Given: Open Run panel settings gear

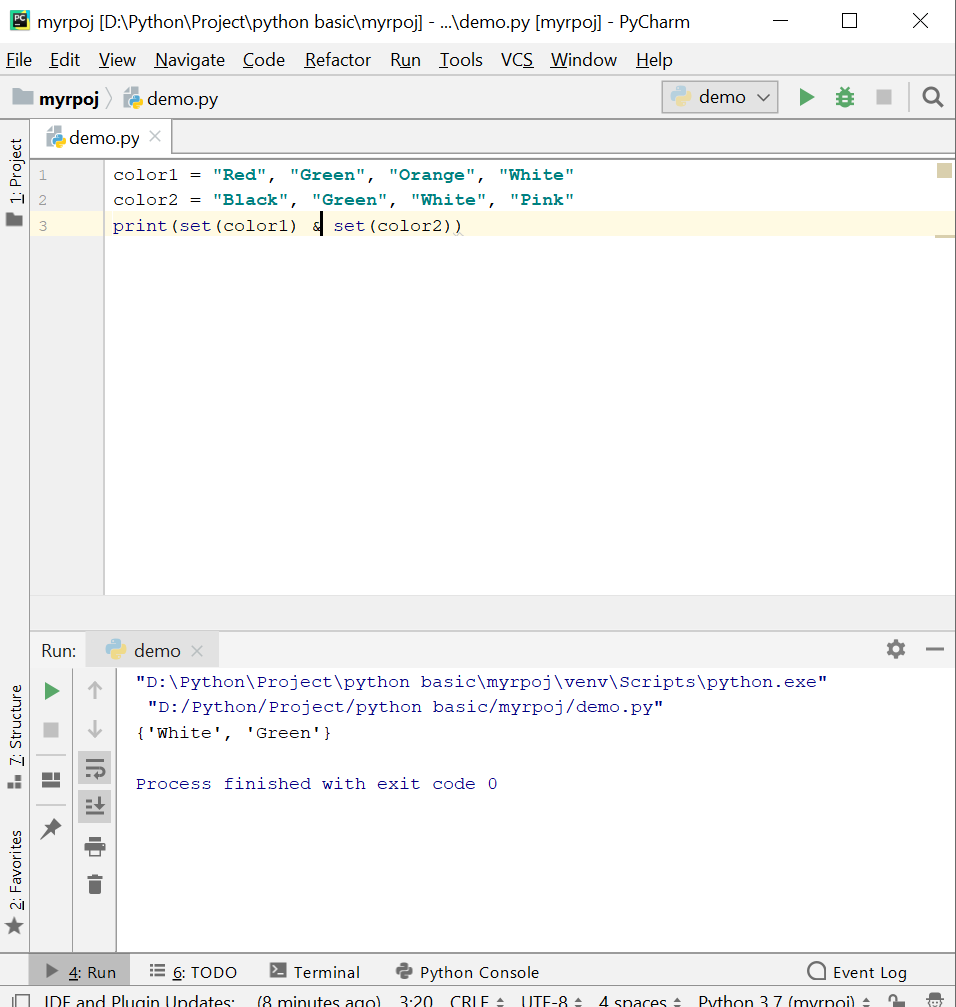Looking at the screenshot, I should pyautogui.click(x=895, y=650).
